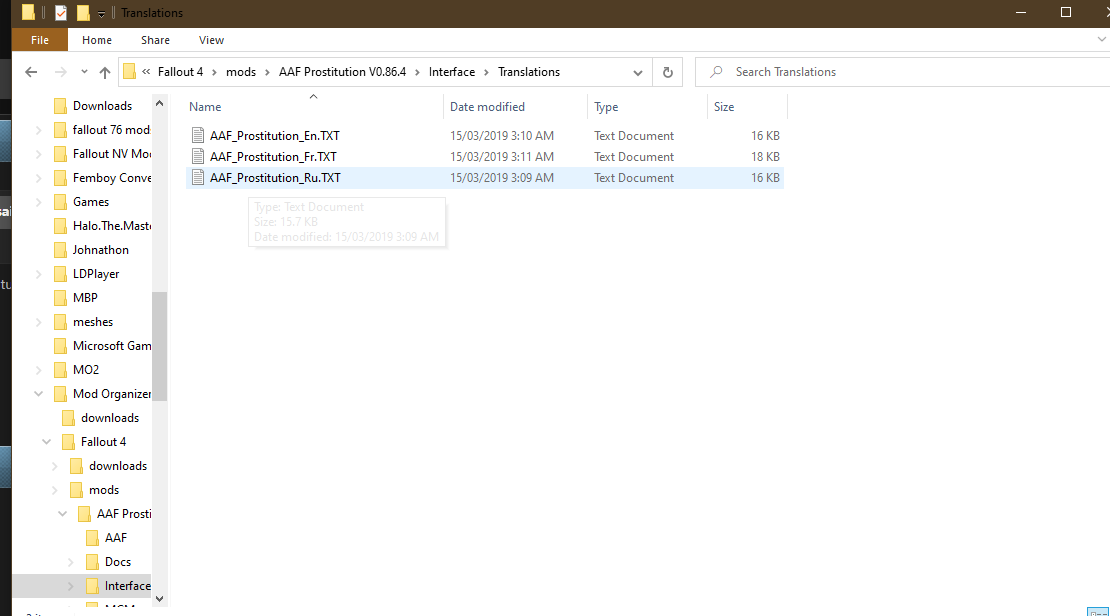
Task: Click mods in the address breadcrumb
Action: [x=241, y=72]
